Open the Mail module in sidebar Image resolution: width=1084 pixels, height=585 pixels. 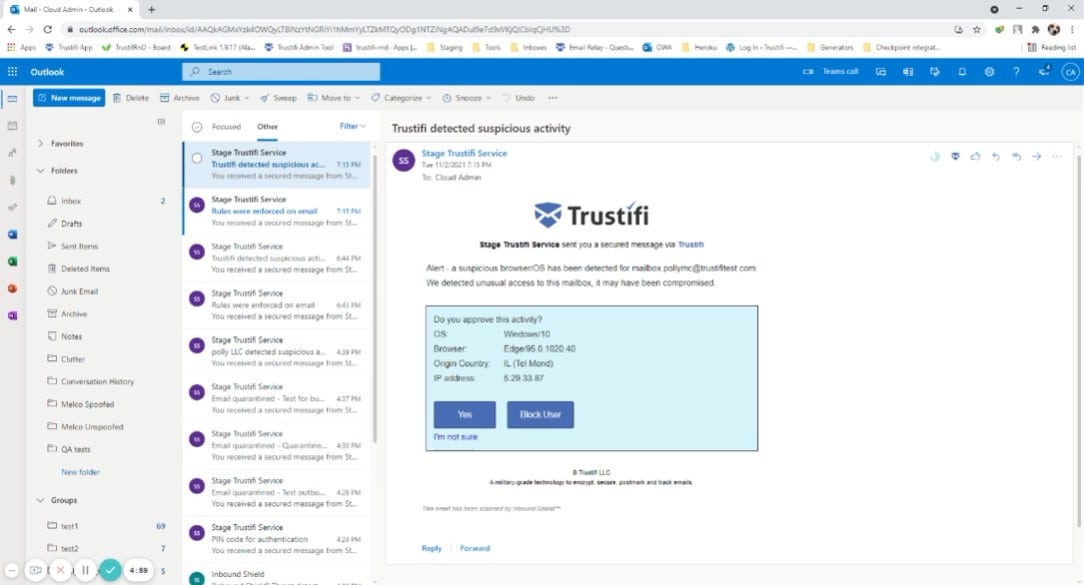pos(12,99)
